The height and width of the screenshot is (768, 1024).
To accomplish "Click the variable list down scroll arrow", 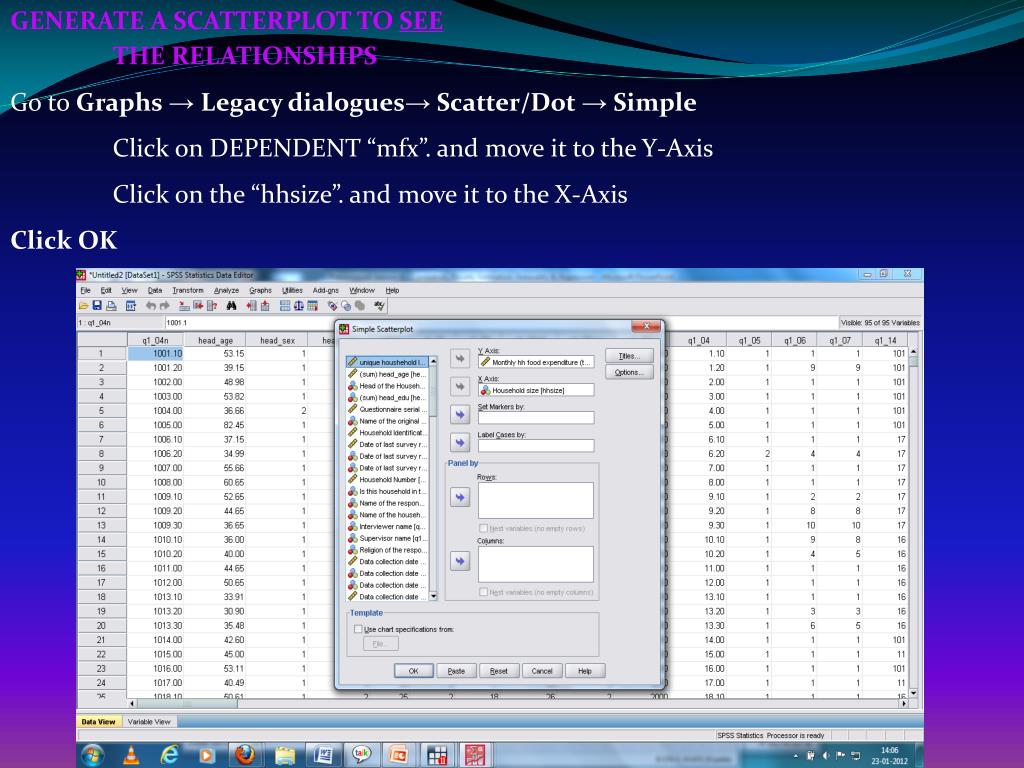I will (433, 596).
